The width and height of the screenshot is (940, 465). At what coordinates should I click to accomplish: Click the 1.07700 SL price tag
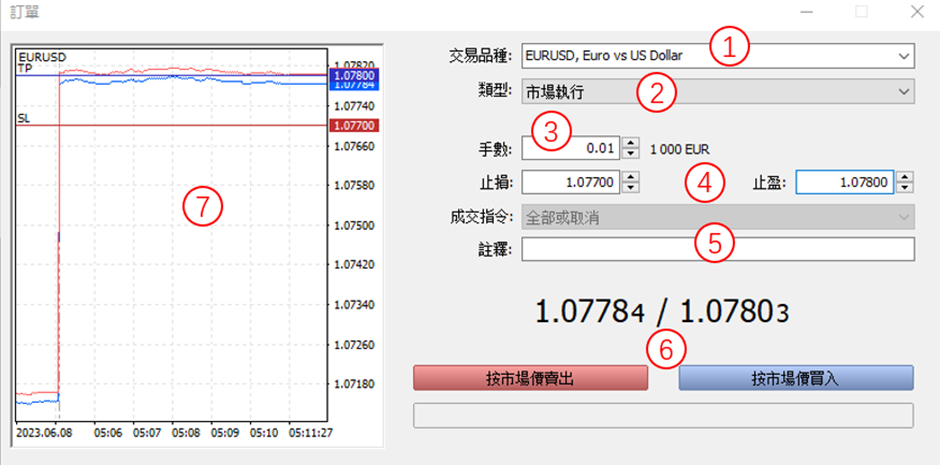tap(354, 126)
